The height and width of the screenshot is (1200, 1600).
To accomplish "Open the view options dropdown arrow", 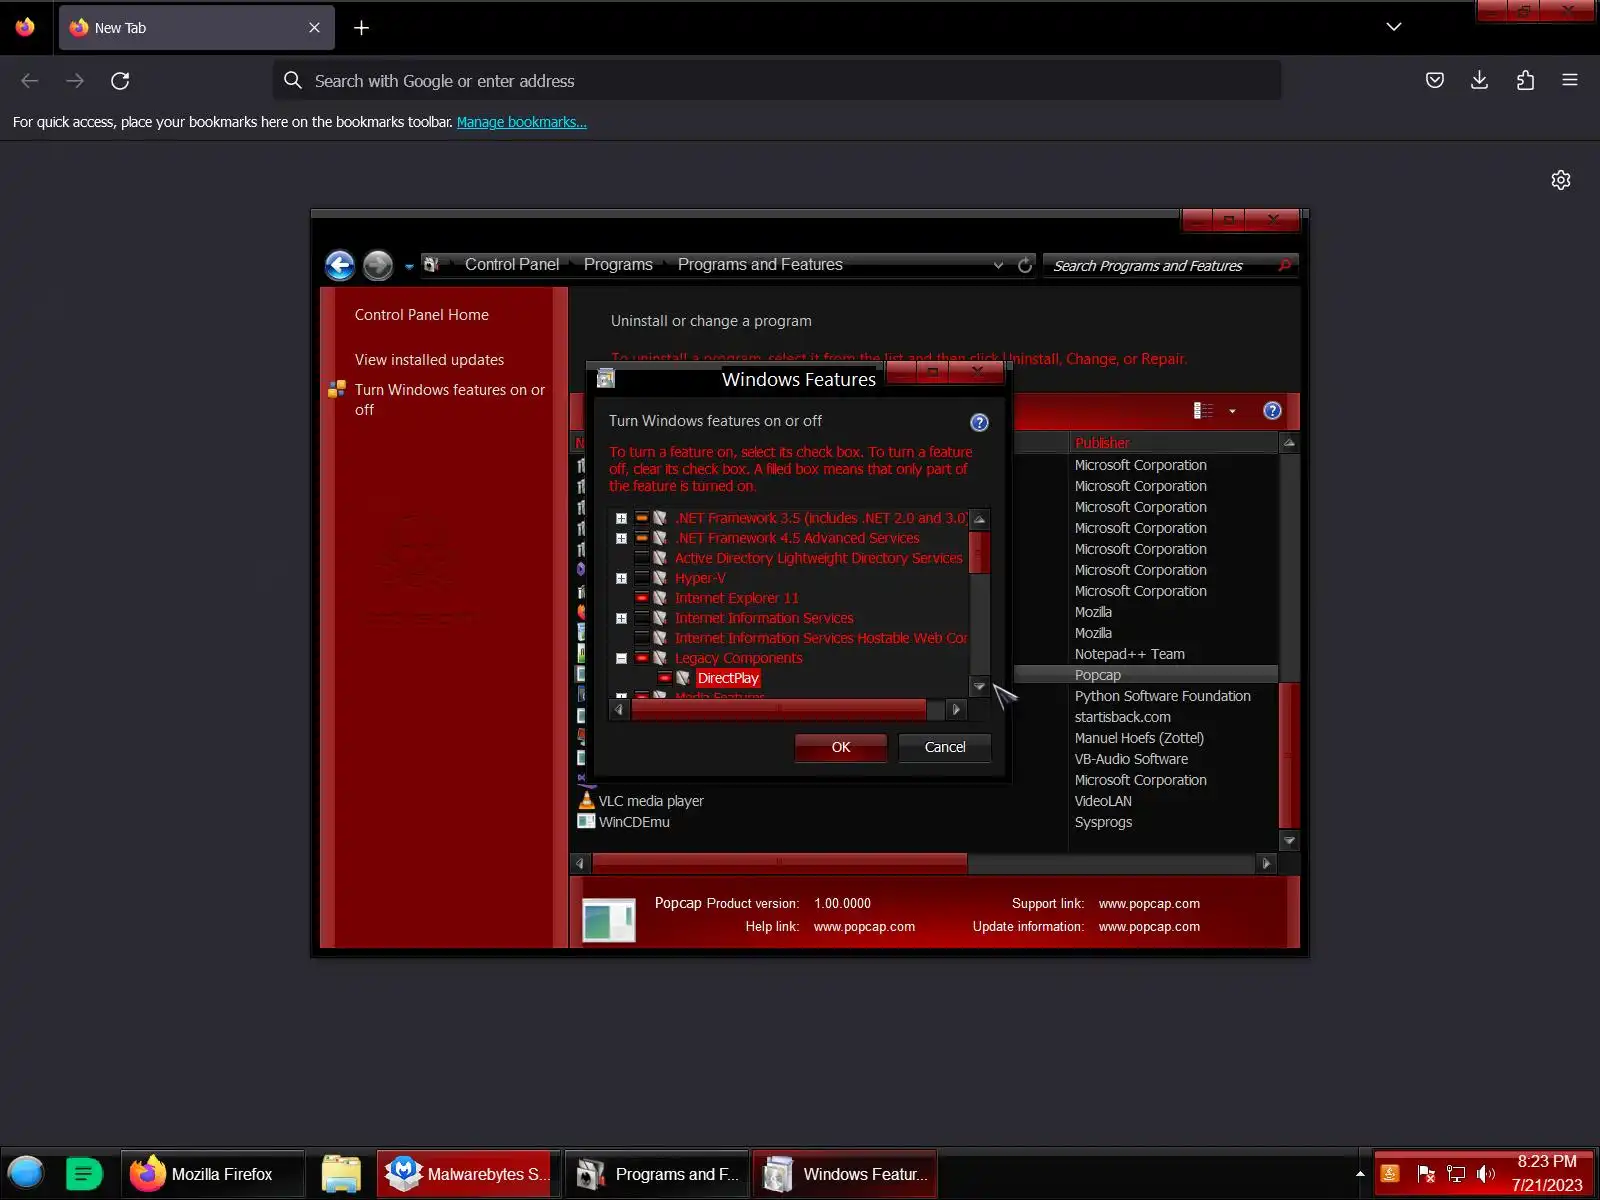I will coord(1232,411).
